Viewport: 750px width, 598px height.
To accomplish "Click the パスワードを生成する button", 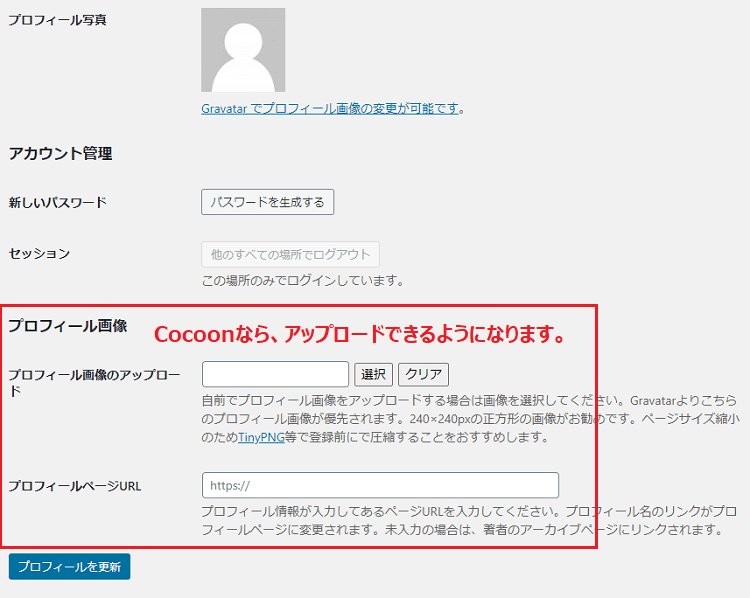I will 267,202.
